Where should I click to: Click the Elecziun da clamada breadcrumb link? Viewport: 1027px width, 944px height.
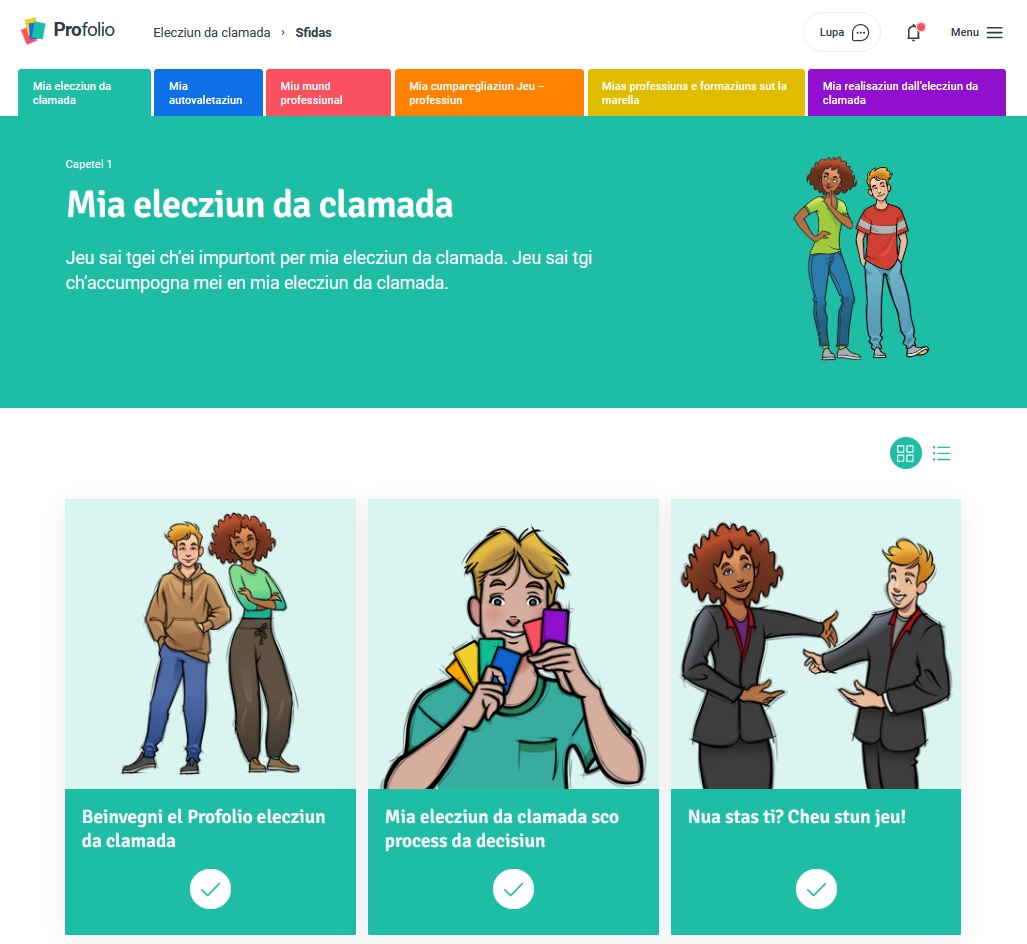(212, 33)
